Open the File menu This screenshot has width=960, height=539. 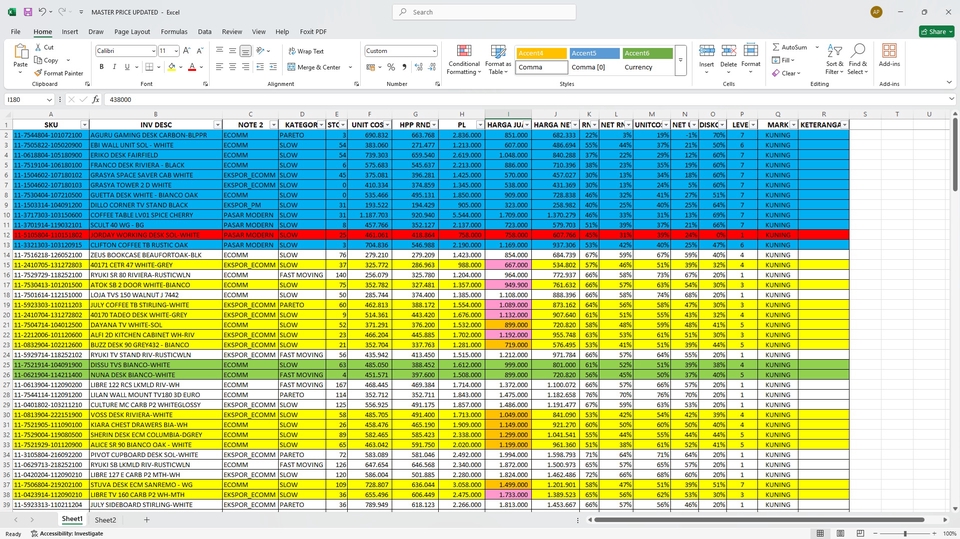coord(15,31)
